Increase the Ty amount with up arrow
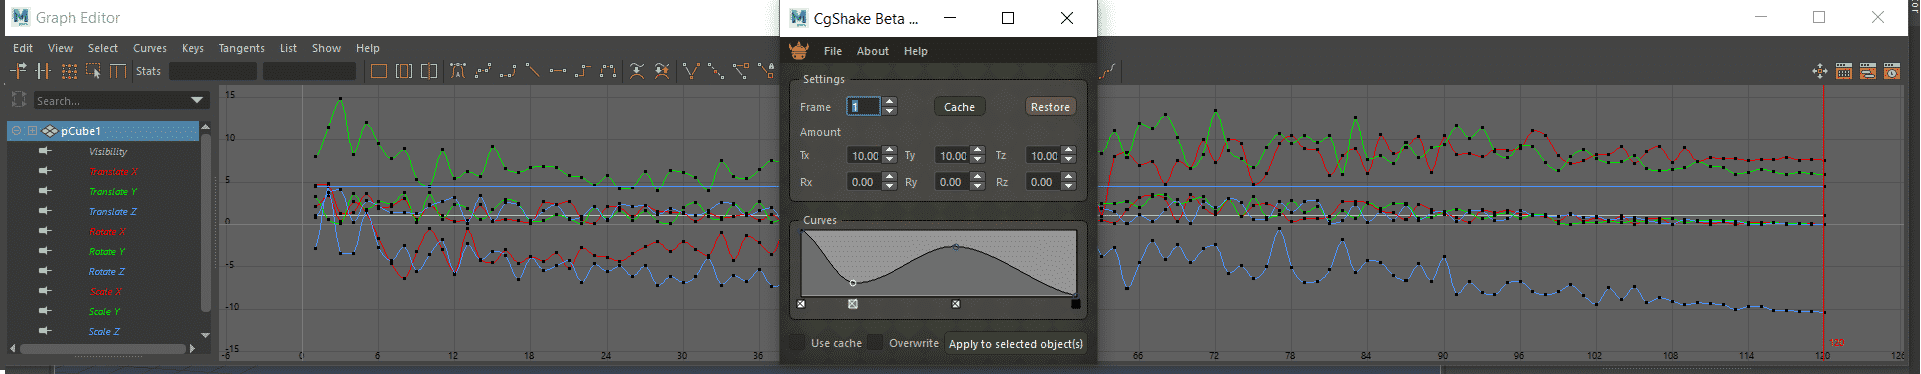 pos(977,151)
